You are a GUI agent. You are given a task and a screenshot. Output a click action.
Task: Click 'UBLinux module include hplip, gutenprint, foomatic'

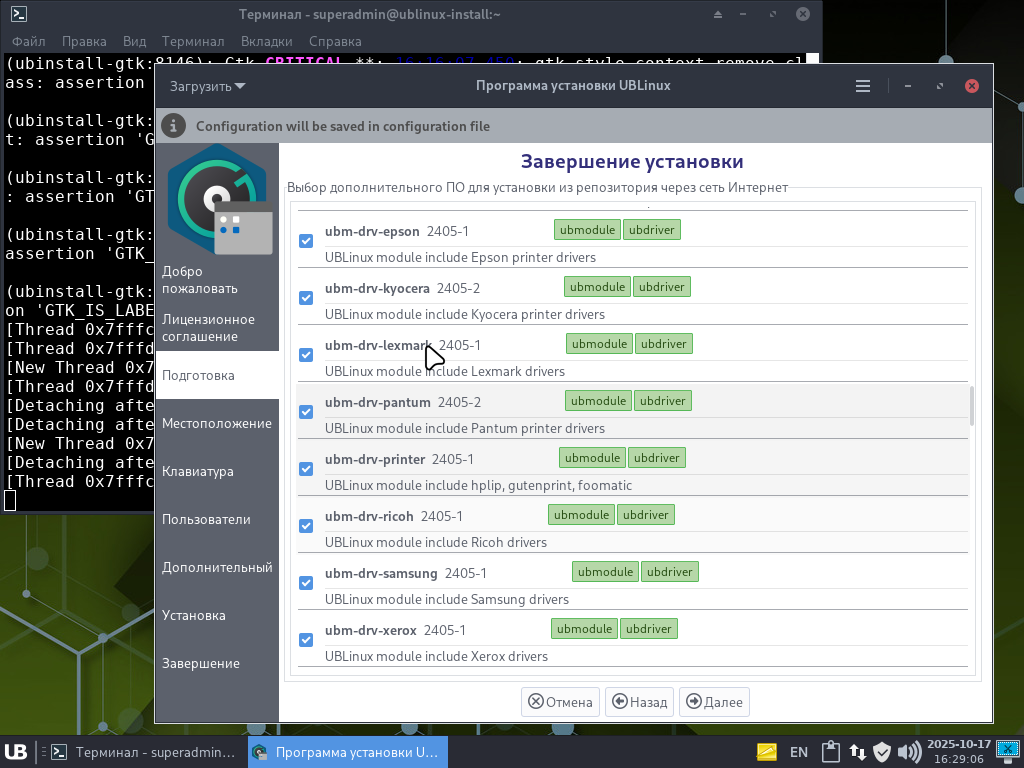[x=478, y=485]
